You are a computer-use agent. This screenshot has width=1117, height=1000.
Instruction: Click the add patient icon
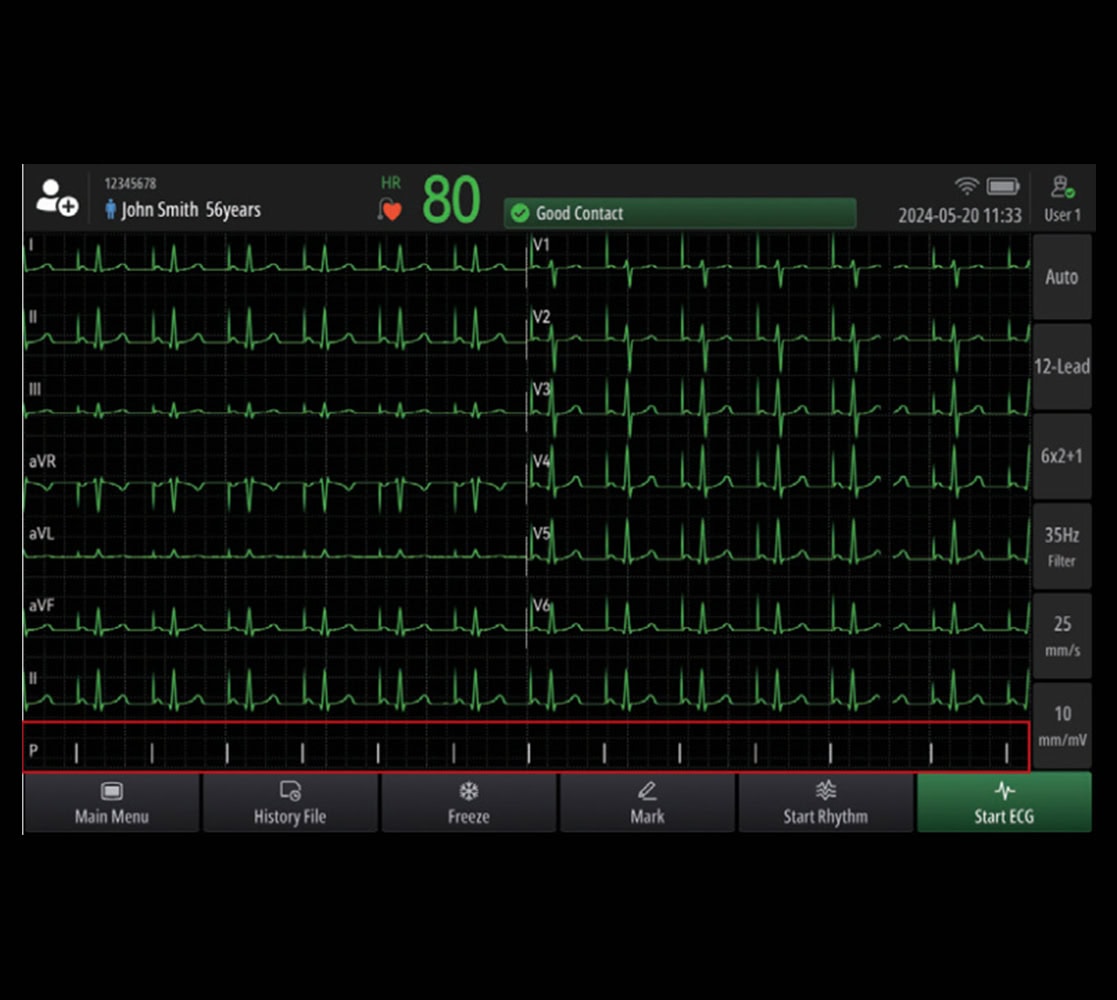click(56, 197)
